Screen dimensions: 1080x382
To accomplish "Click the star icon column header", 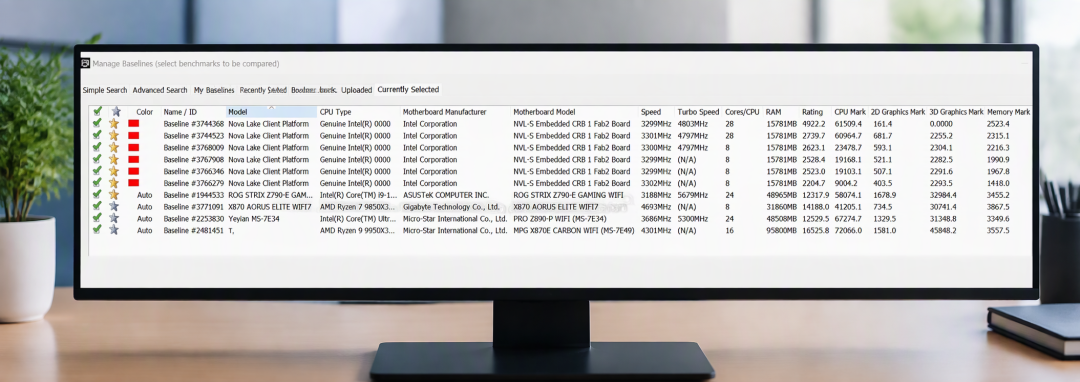I will coord(116,112).
